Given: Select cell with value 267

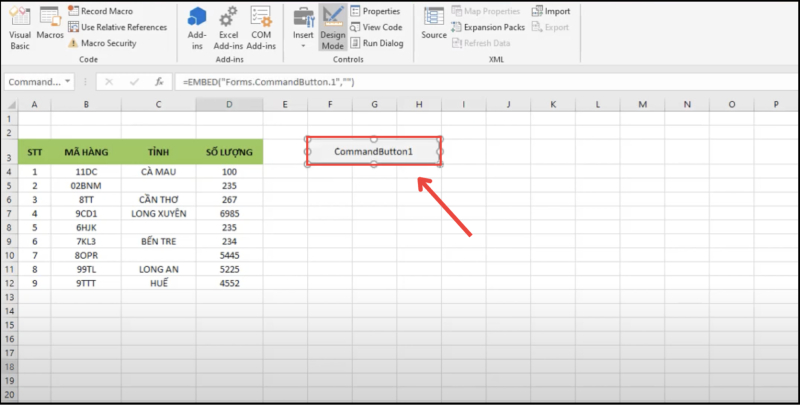Looking at the screenshot, I should [x=229, y=199].
